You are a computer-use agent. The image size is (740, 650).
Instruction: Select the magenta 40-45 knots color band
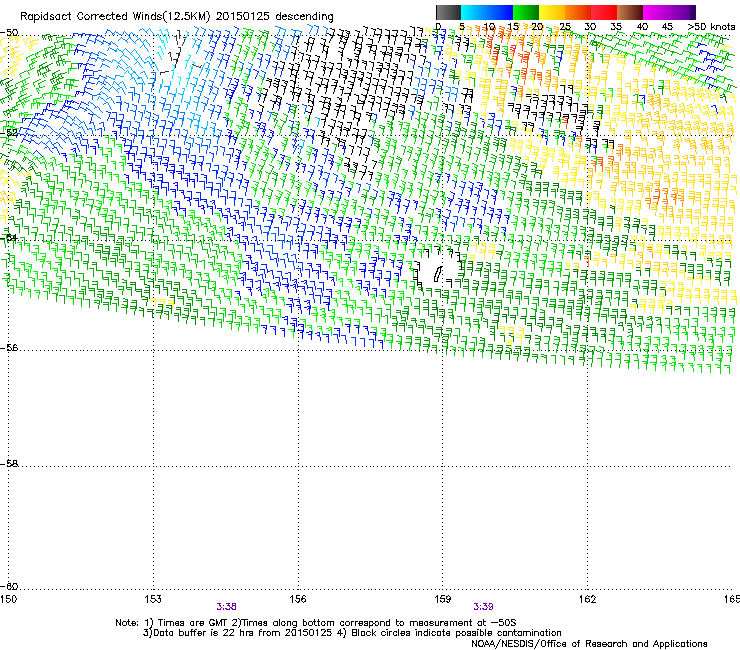pos(656,12)
